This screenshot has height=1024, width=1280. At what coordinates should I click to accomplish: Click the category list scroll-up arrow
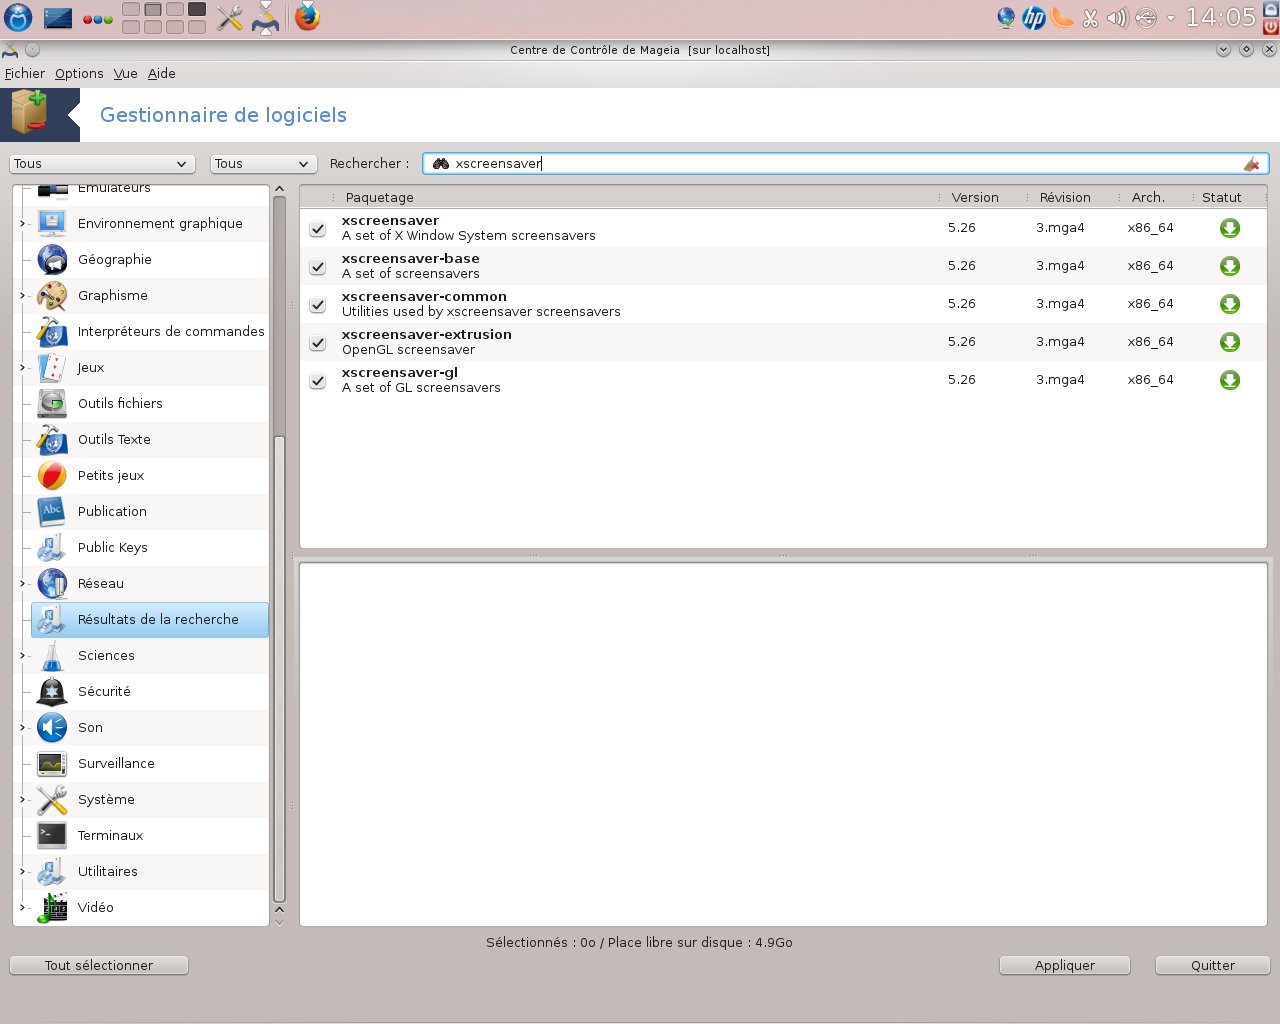pos(279,189)
